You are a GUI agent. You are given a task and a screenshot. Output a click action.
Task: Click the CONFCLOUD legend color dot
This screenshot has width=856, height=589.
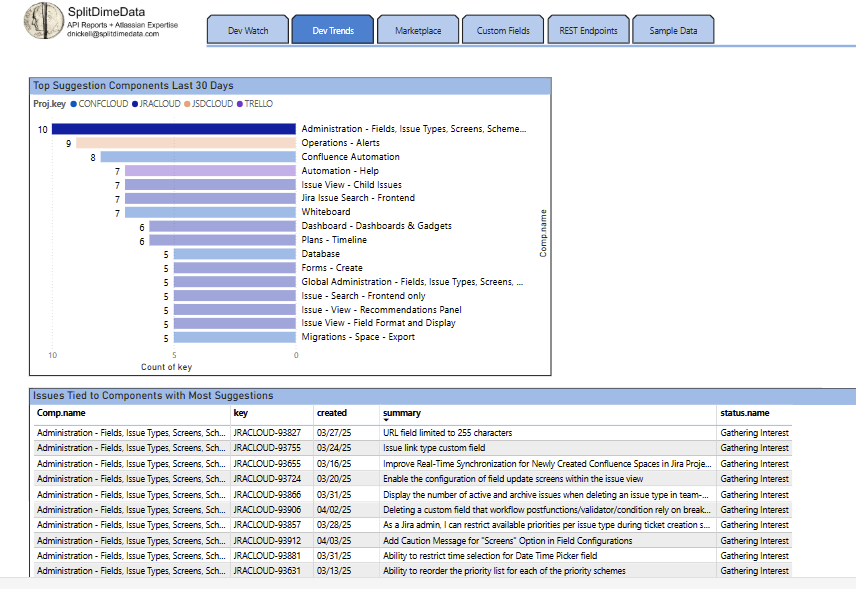(73, 104)
